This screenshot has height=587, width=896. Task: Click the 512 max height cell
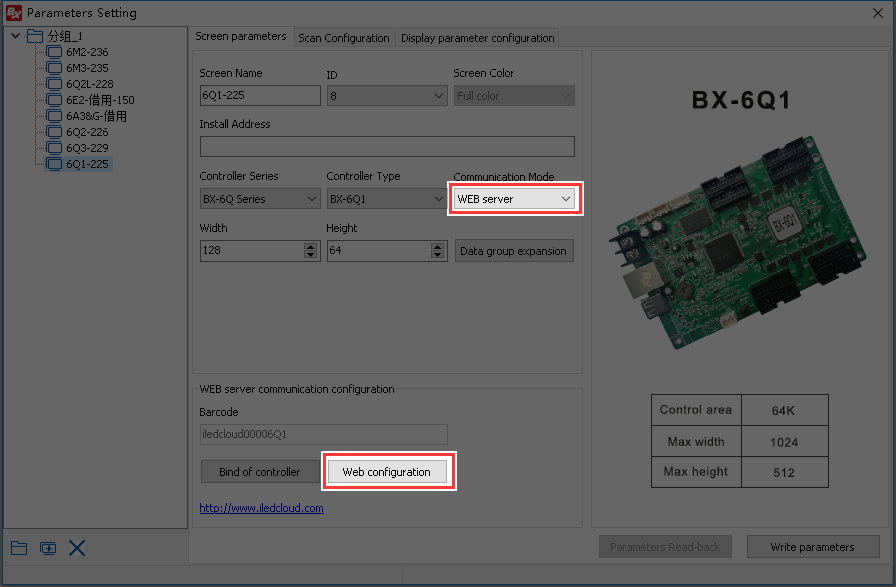point(784,472)
